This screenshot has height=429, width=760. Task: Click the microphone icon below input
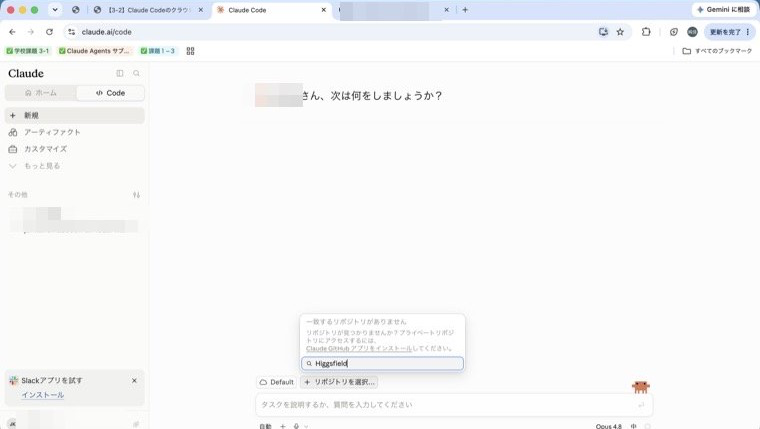click(296, 426)
